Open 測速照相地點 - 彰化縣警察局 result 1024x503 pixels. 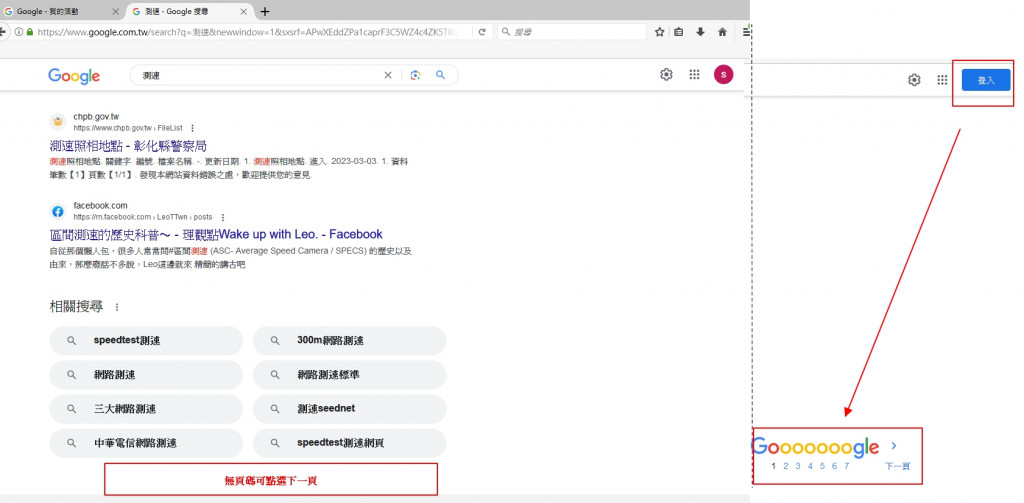tap(128, 146)
